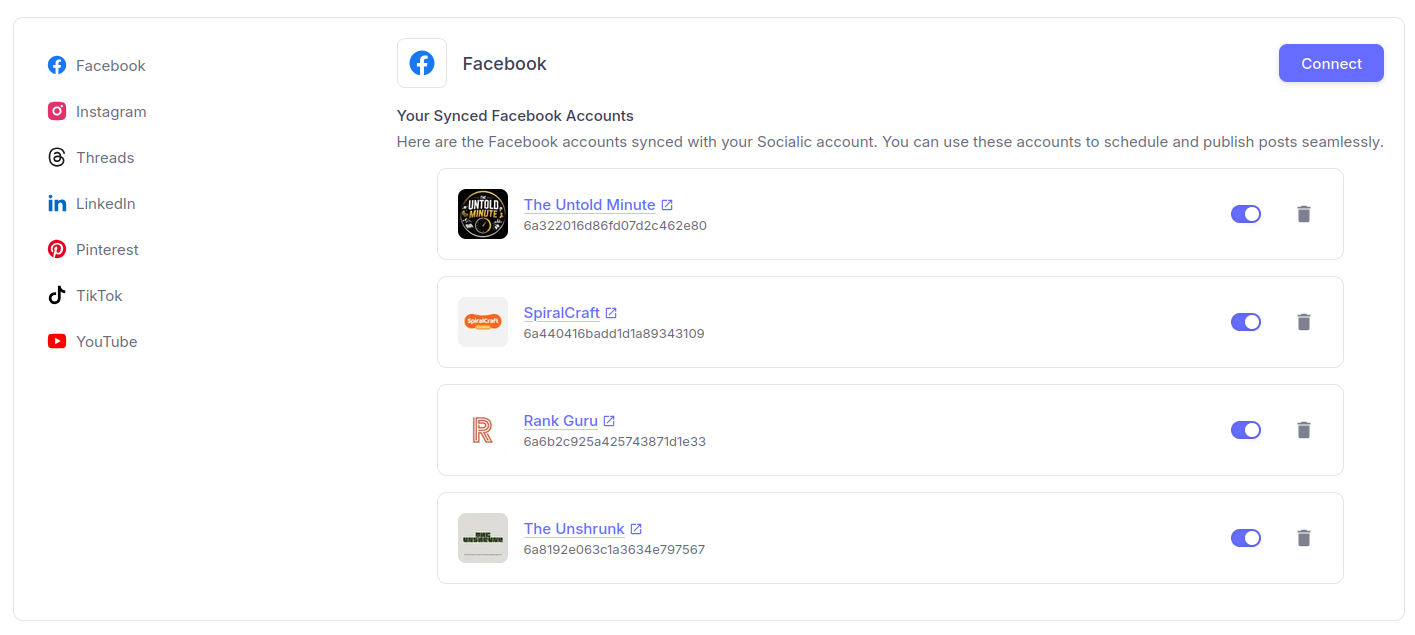The height and width of the screenshot is (635, 1415).
Task: Delete the Rank Guru account with the trash icon
Action: coord(1303,430)
